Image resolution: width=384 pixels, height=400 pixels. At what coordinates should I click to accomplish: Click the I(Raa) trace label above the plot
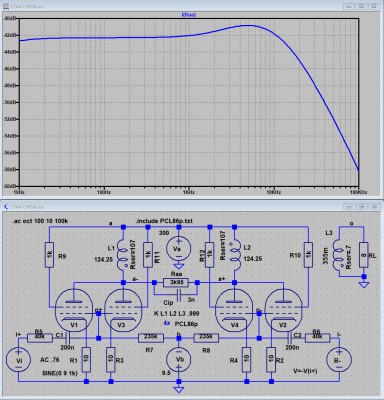pyautogui.click(x=189, y=15)
